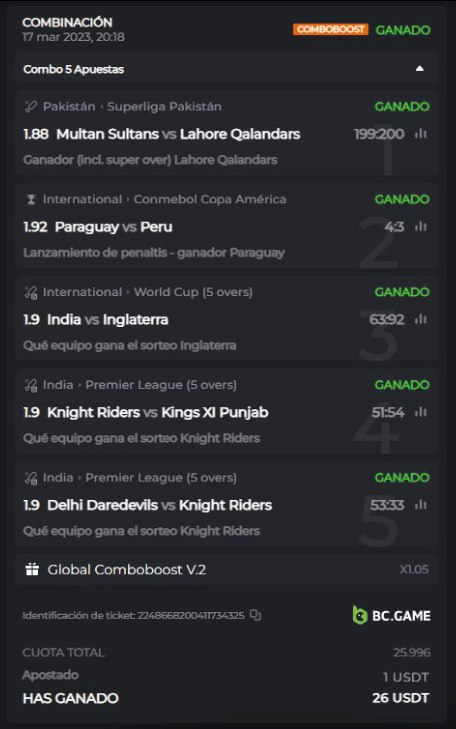
Task: Open the Multan Sultans vs Lahore Qalandars match
Action: (178, 134)
